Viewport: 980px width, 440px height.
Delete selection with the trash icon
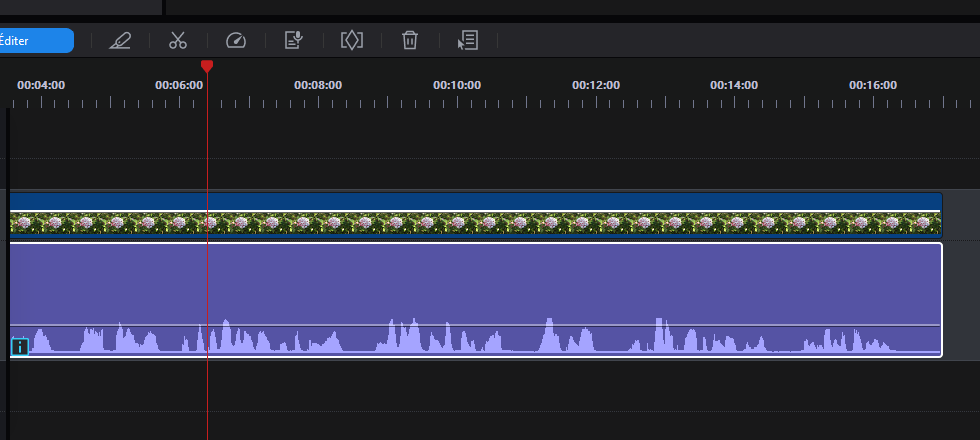410,41
